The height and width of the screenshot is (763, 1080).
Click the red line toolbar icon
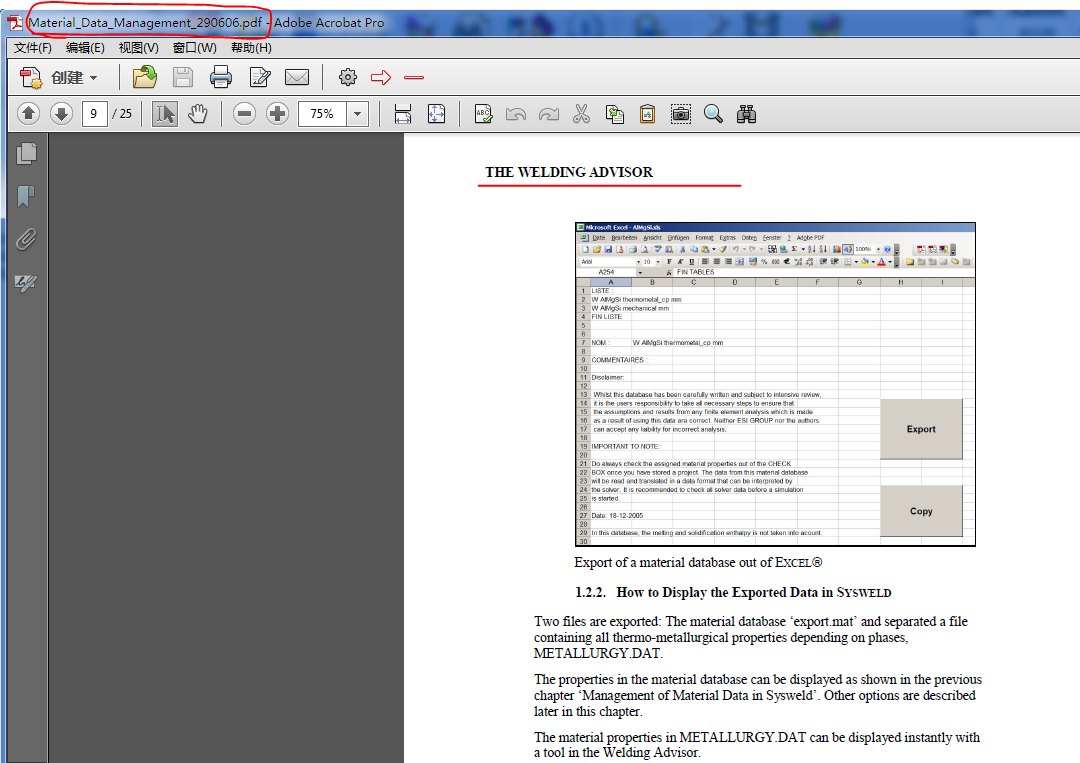[x=414, y=77]
